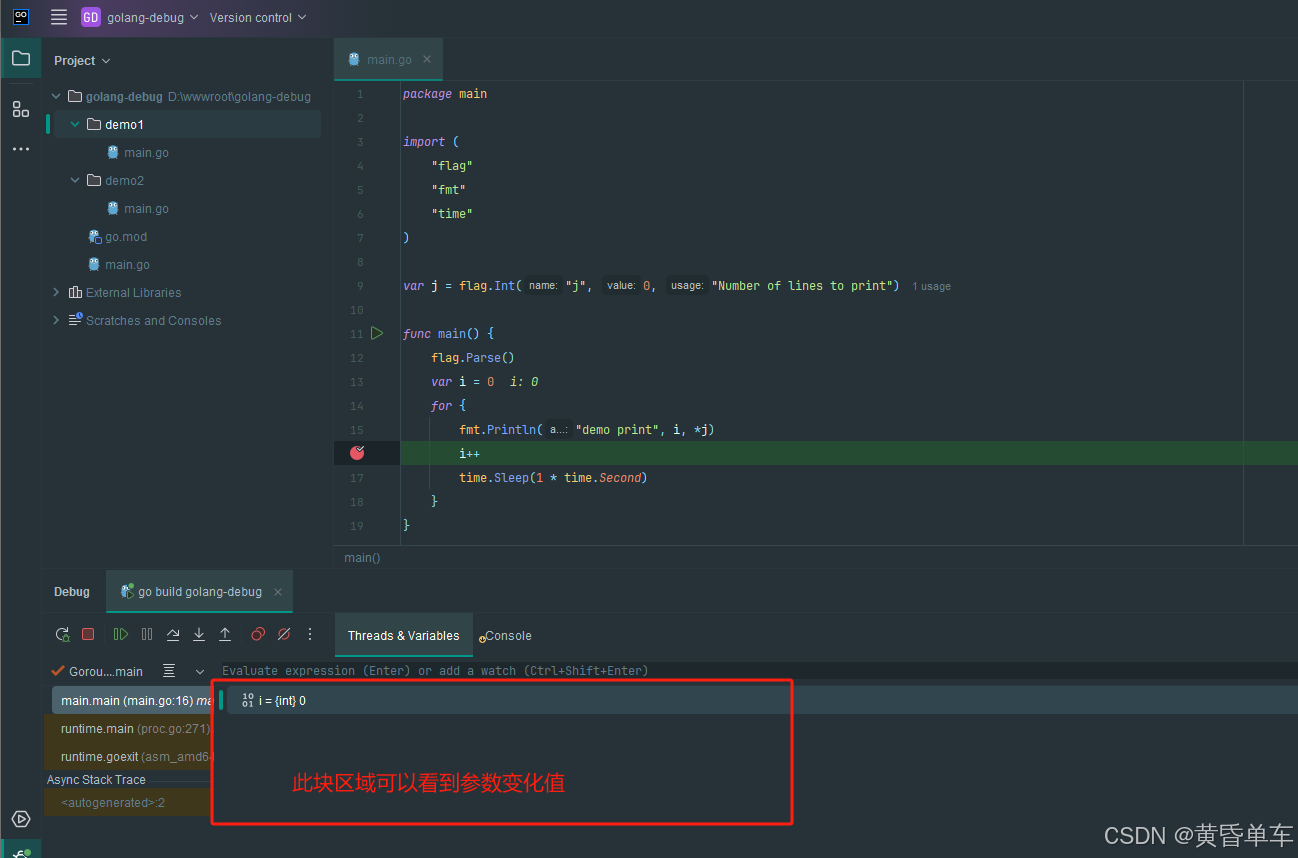Remove the breakpoint at line 16
This screenshot has height=858, width=1298.
click(357, 453)
